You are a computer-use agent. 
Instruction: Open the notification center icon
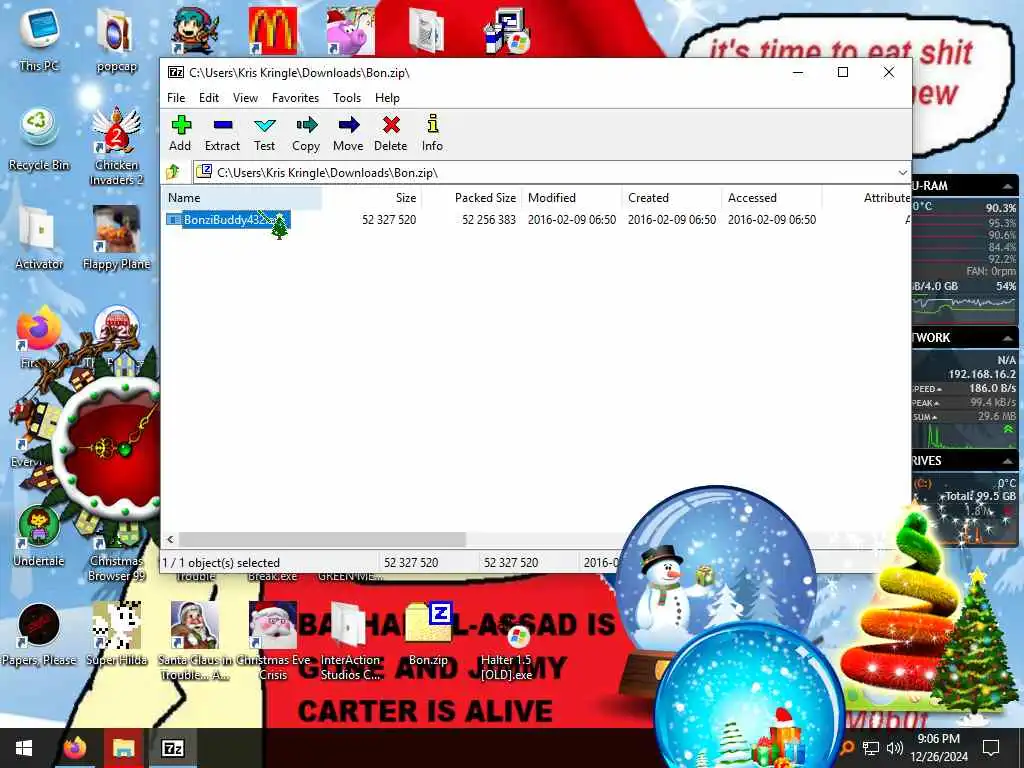pyautogui.click(x=991, y=748)
